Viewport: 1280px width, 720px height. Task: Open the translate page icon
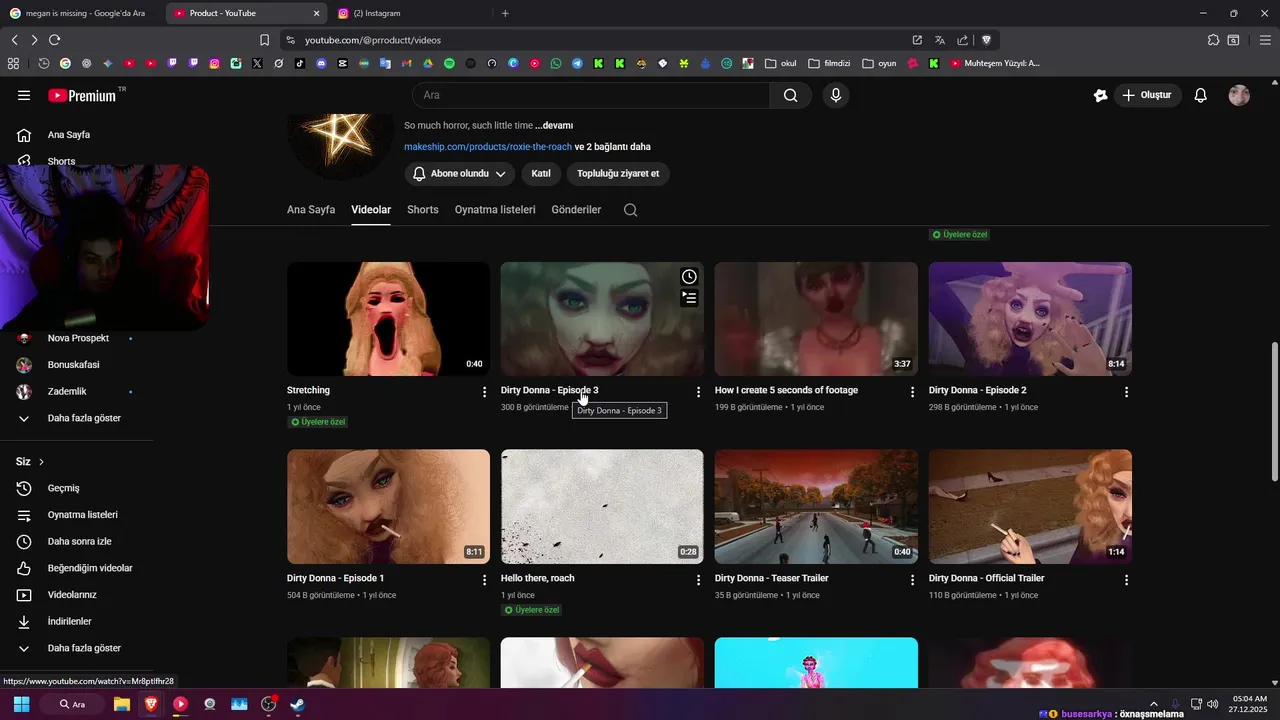point(940,40)
